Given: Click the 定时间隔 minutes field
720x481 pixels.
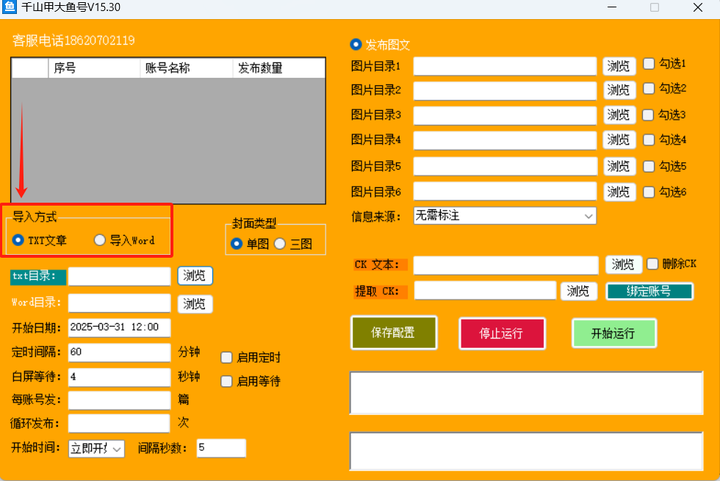Looking at the screenshot, I should click(x=119, y=352).
